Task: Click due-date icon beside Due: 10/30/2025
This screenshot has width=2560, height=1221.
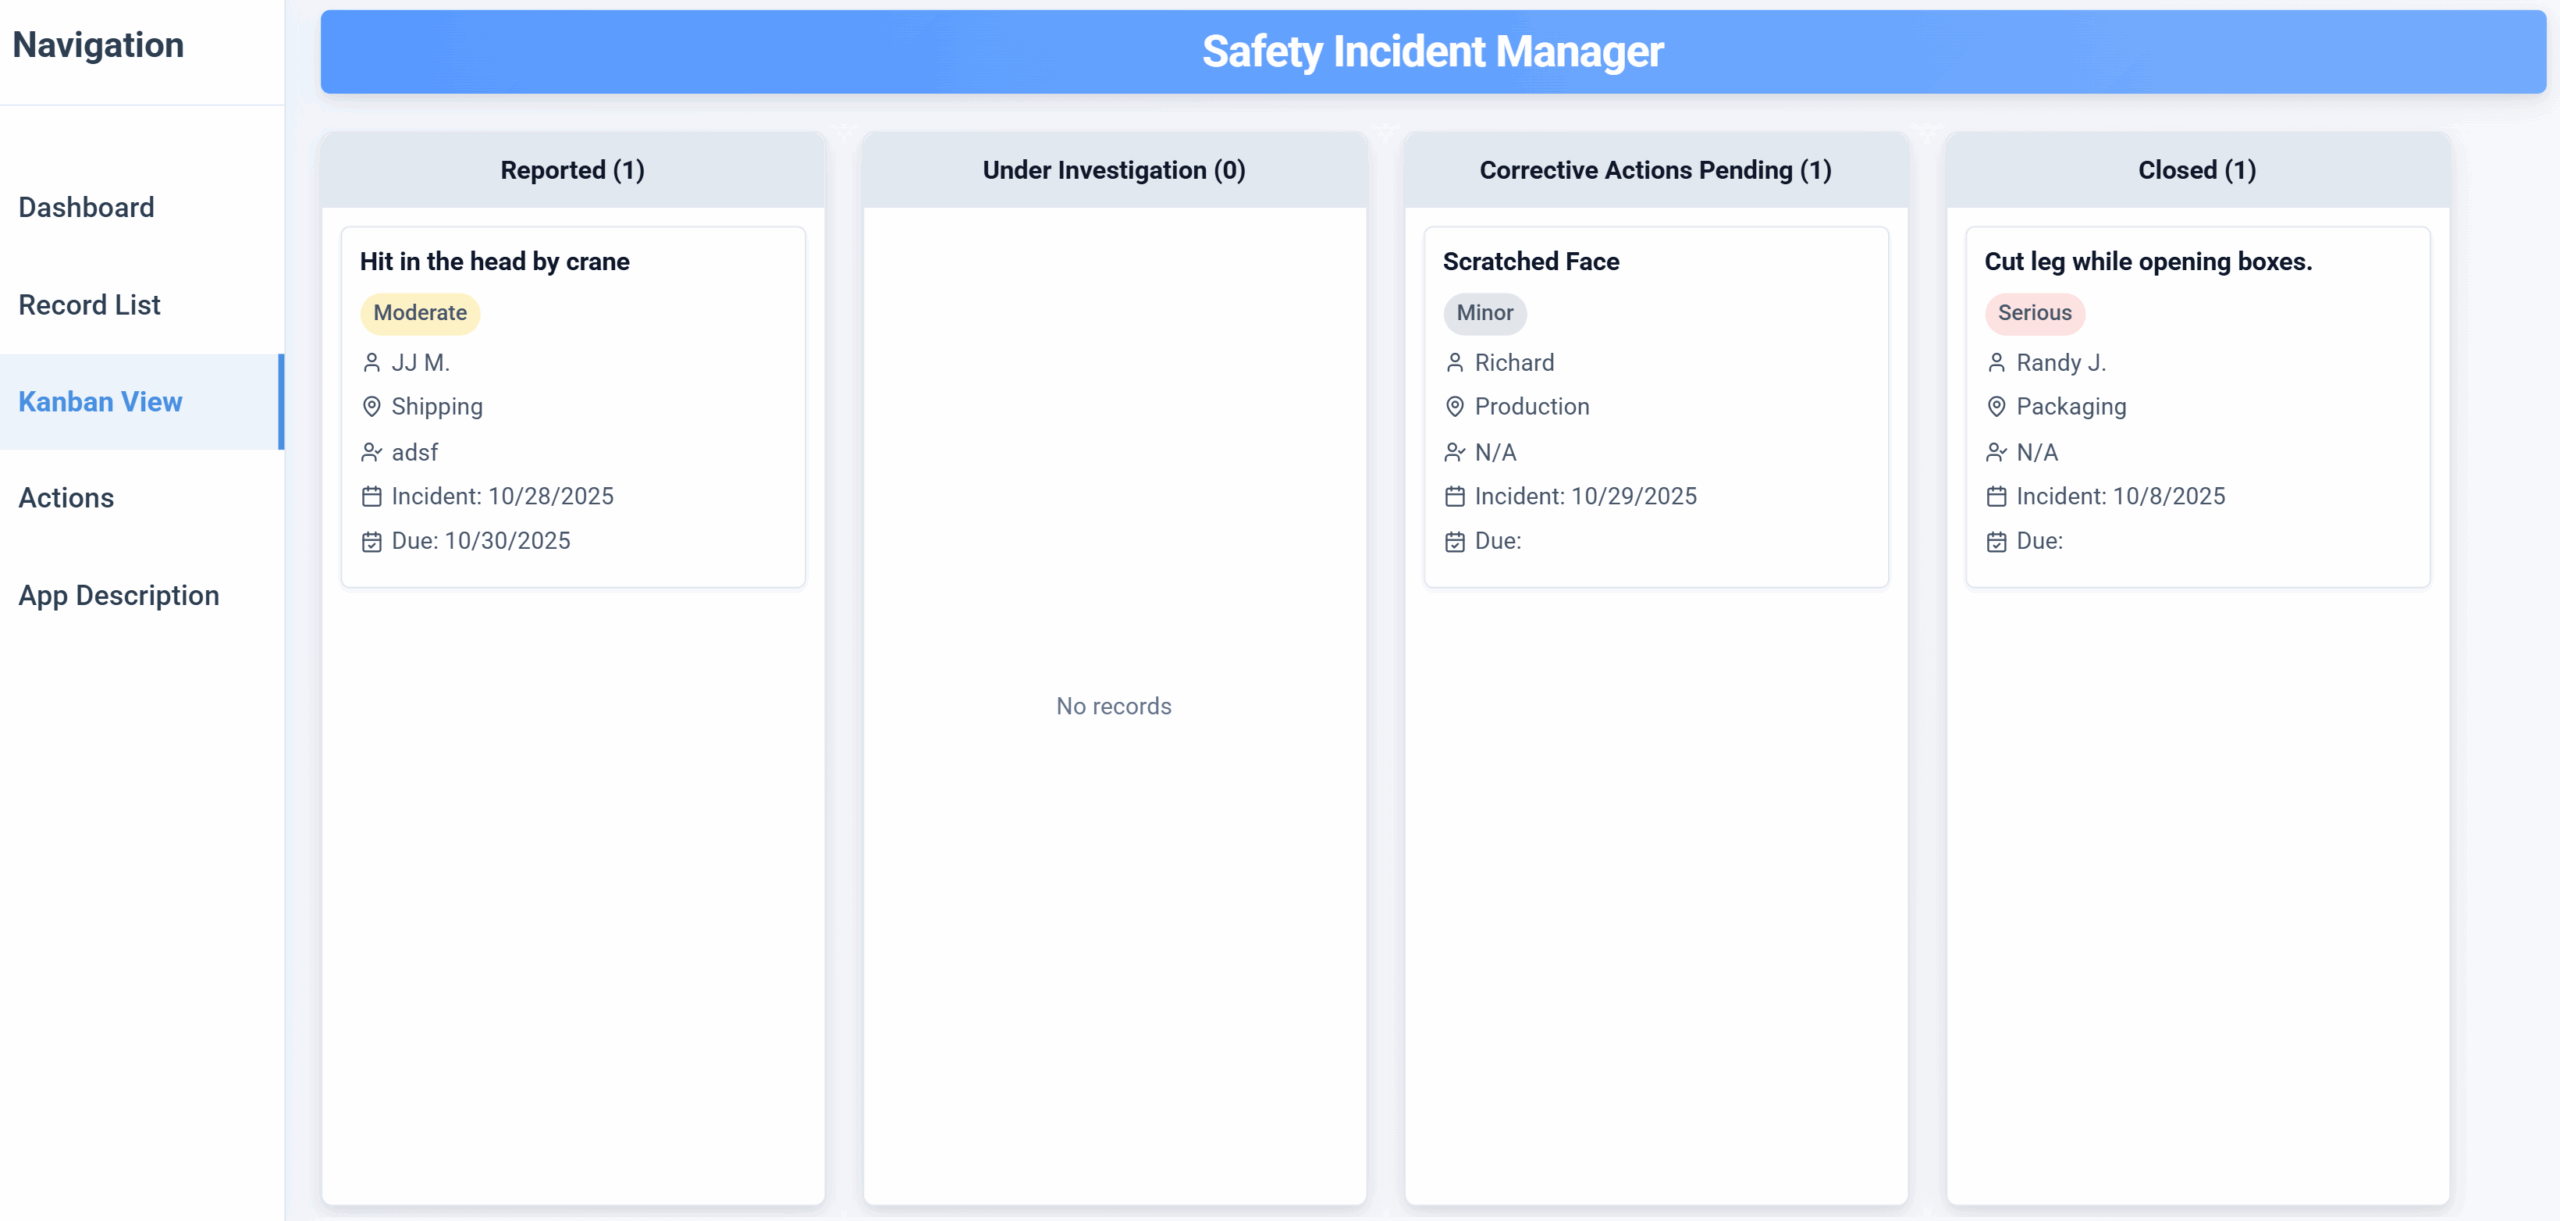Action: pos(371,541)
